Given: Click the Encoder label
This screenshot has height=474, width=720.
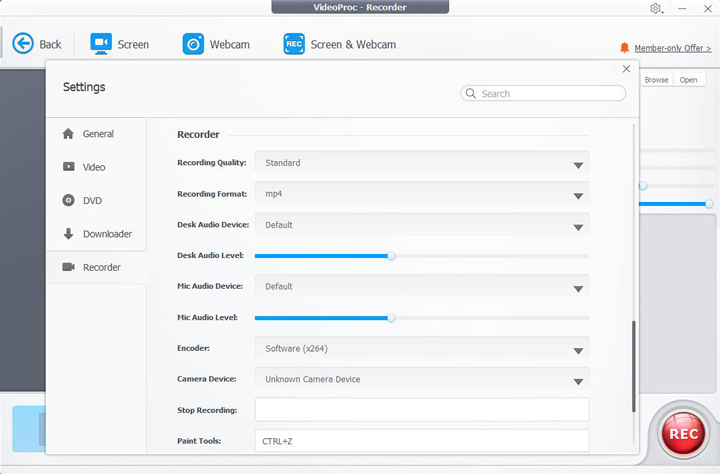Looking at the screenshot, I should pyautogui.click(x=193, y=348).
